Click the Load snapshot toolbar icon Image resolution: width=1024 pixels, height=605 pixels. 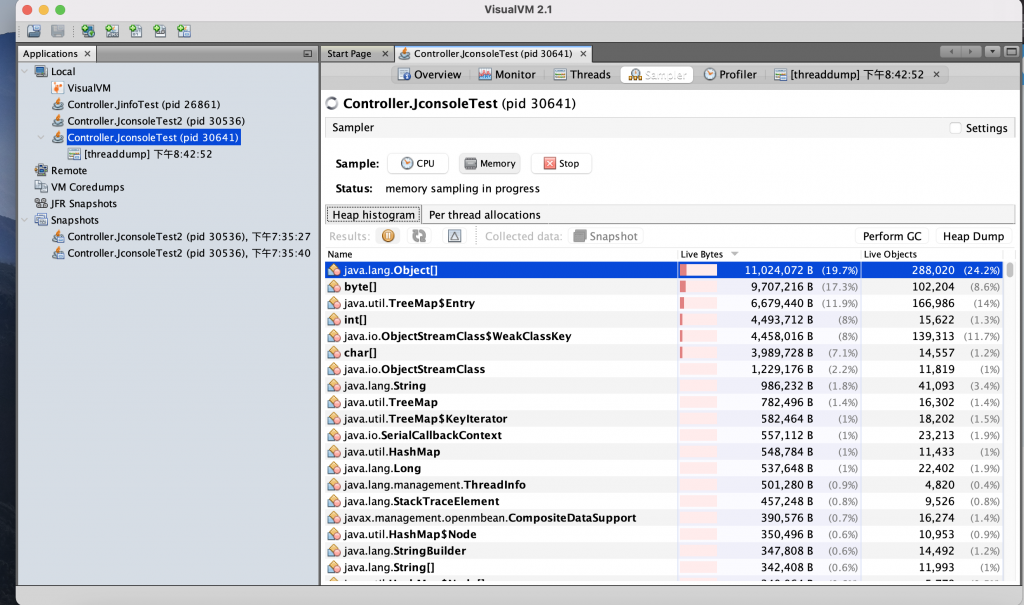point(34,31)
